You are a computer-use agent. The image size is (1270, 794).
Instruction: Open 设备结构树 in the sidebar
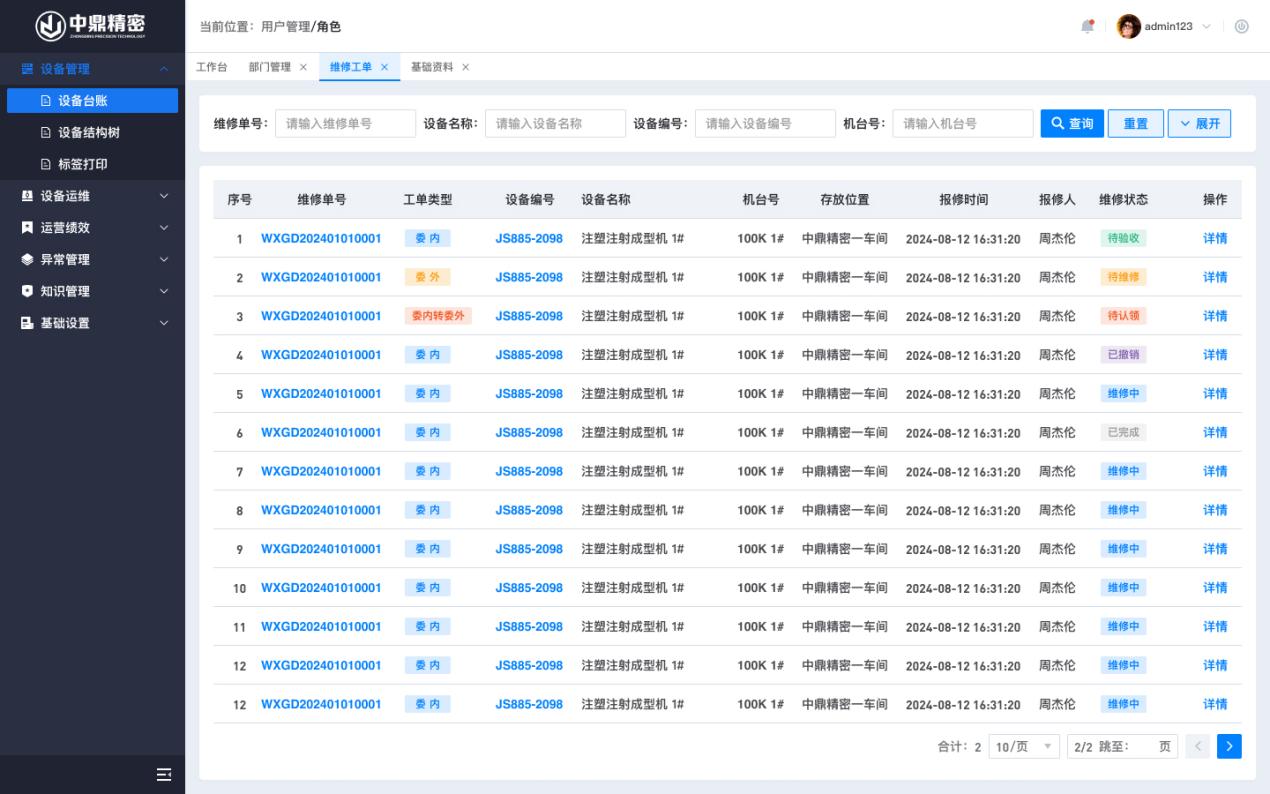click(x=88, y=132)
